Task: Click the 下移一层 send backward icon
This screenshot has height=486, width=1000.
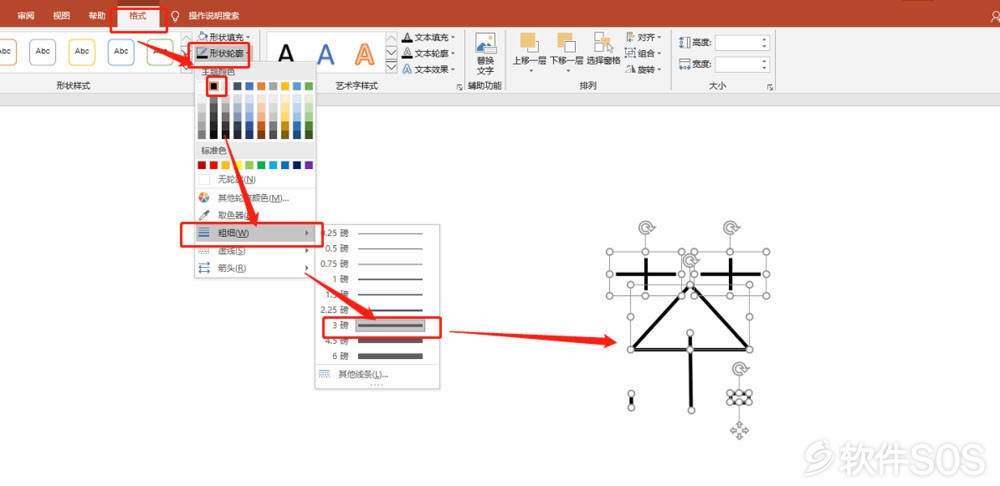Action: click(x=566, y=43)
